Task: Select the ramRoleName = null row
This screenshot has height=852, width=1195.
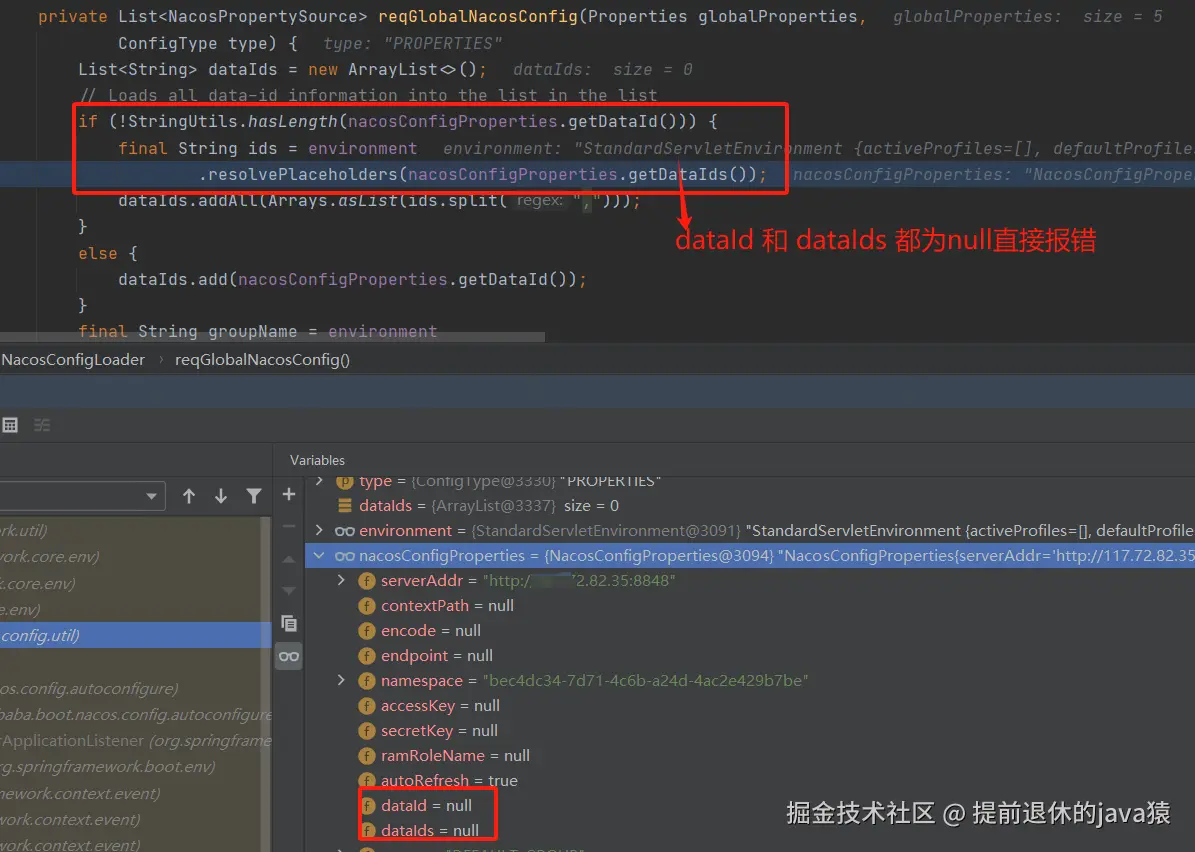Action: (x=750, y=755)
